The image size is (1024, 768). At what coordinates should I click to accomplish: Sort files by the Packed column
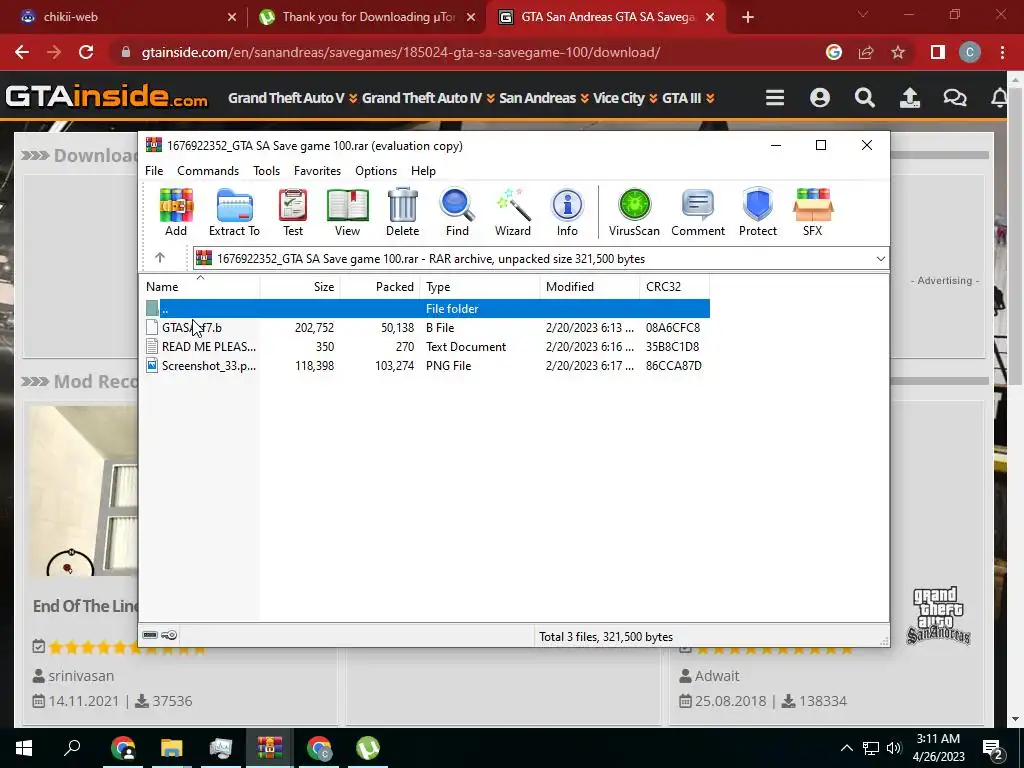[x=380, y=287]
